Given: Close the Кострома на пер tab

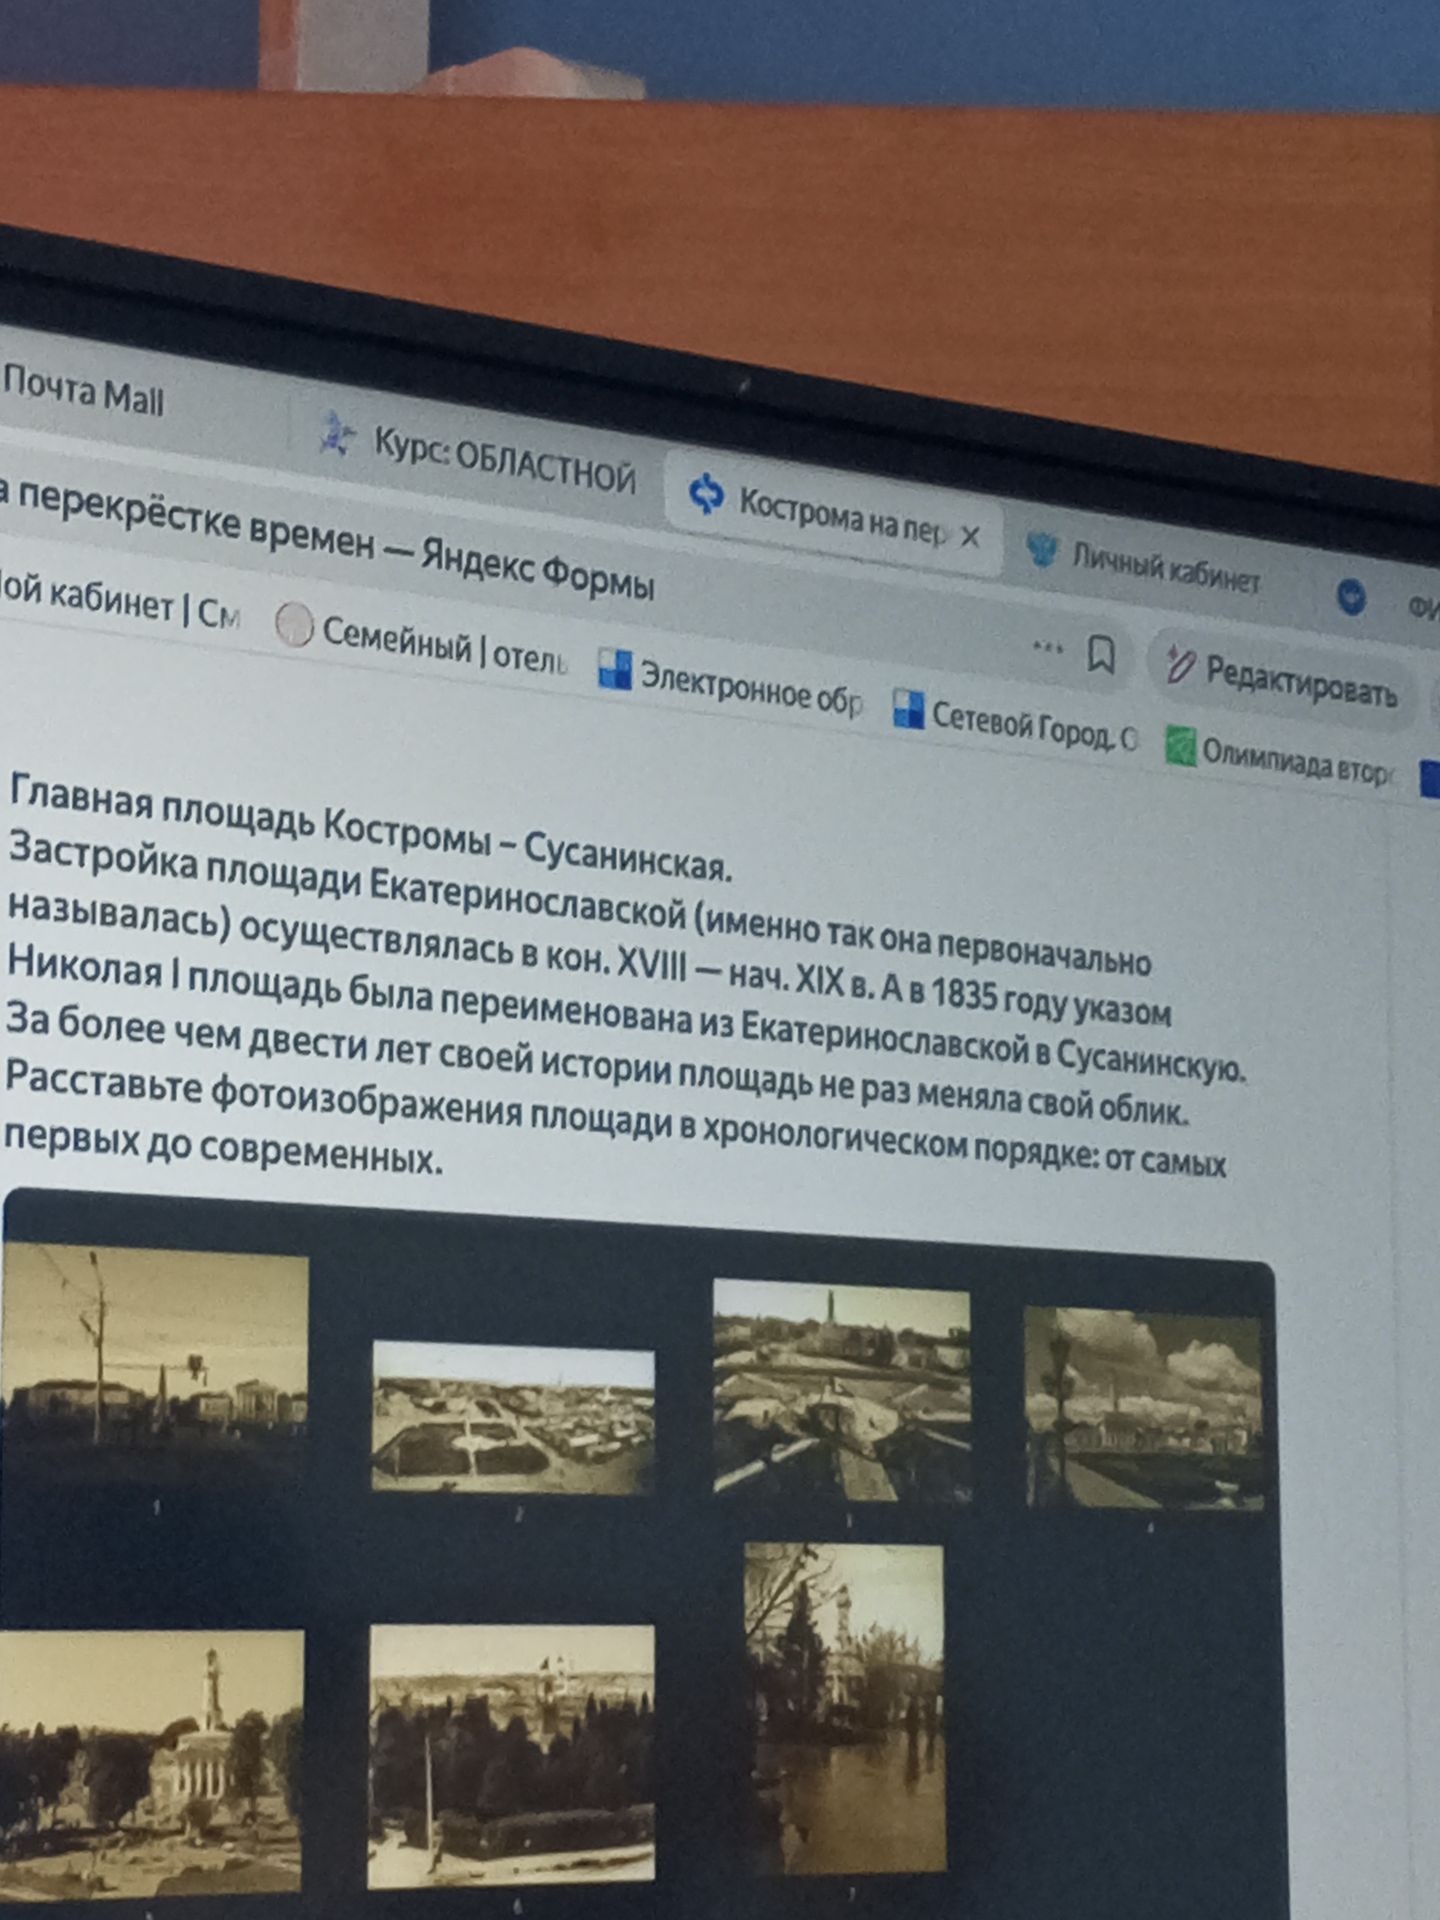Looking at the screenshot, I should (x=969, y=537).
